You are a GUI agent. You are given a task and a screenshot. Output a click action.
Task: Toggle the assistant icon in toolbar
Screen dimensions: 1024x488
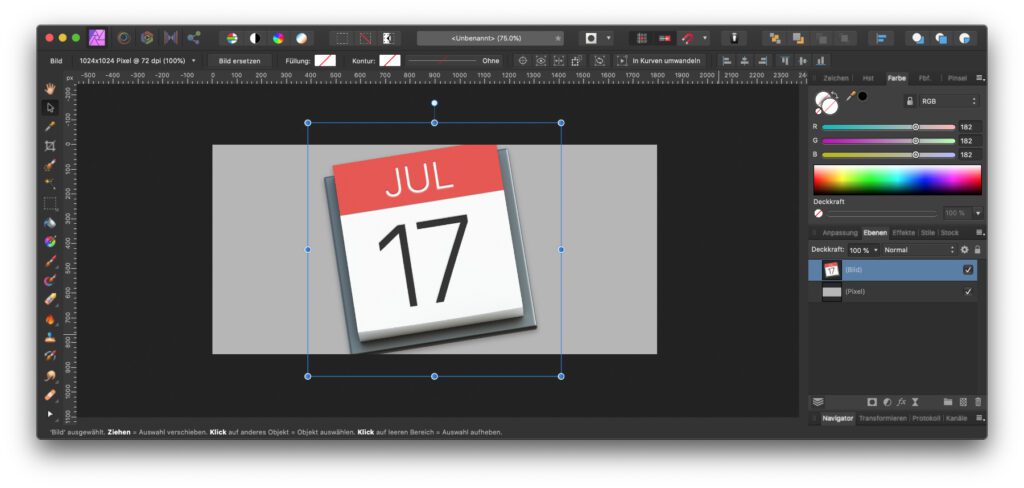tap(734, 38)
